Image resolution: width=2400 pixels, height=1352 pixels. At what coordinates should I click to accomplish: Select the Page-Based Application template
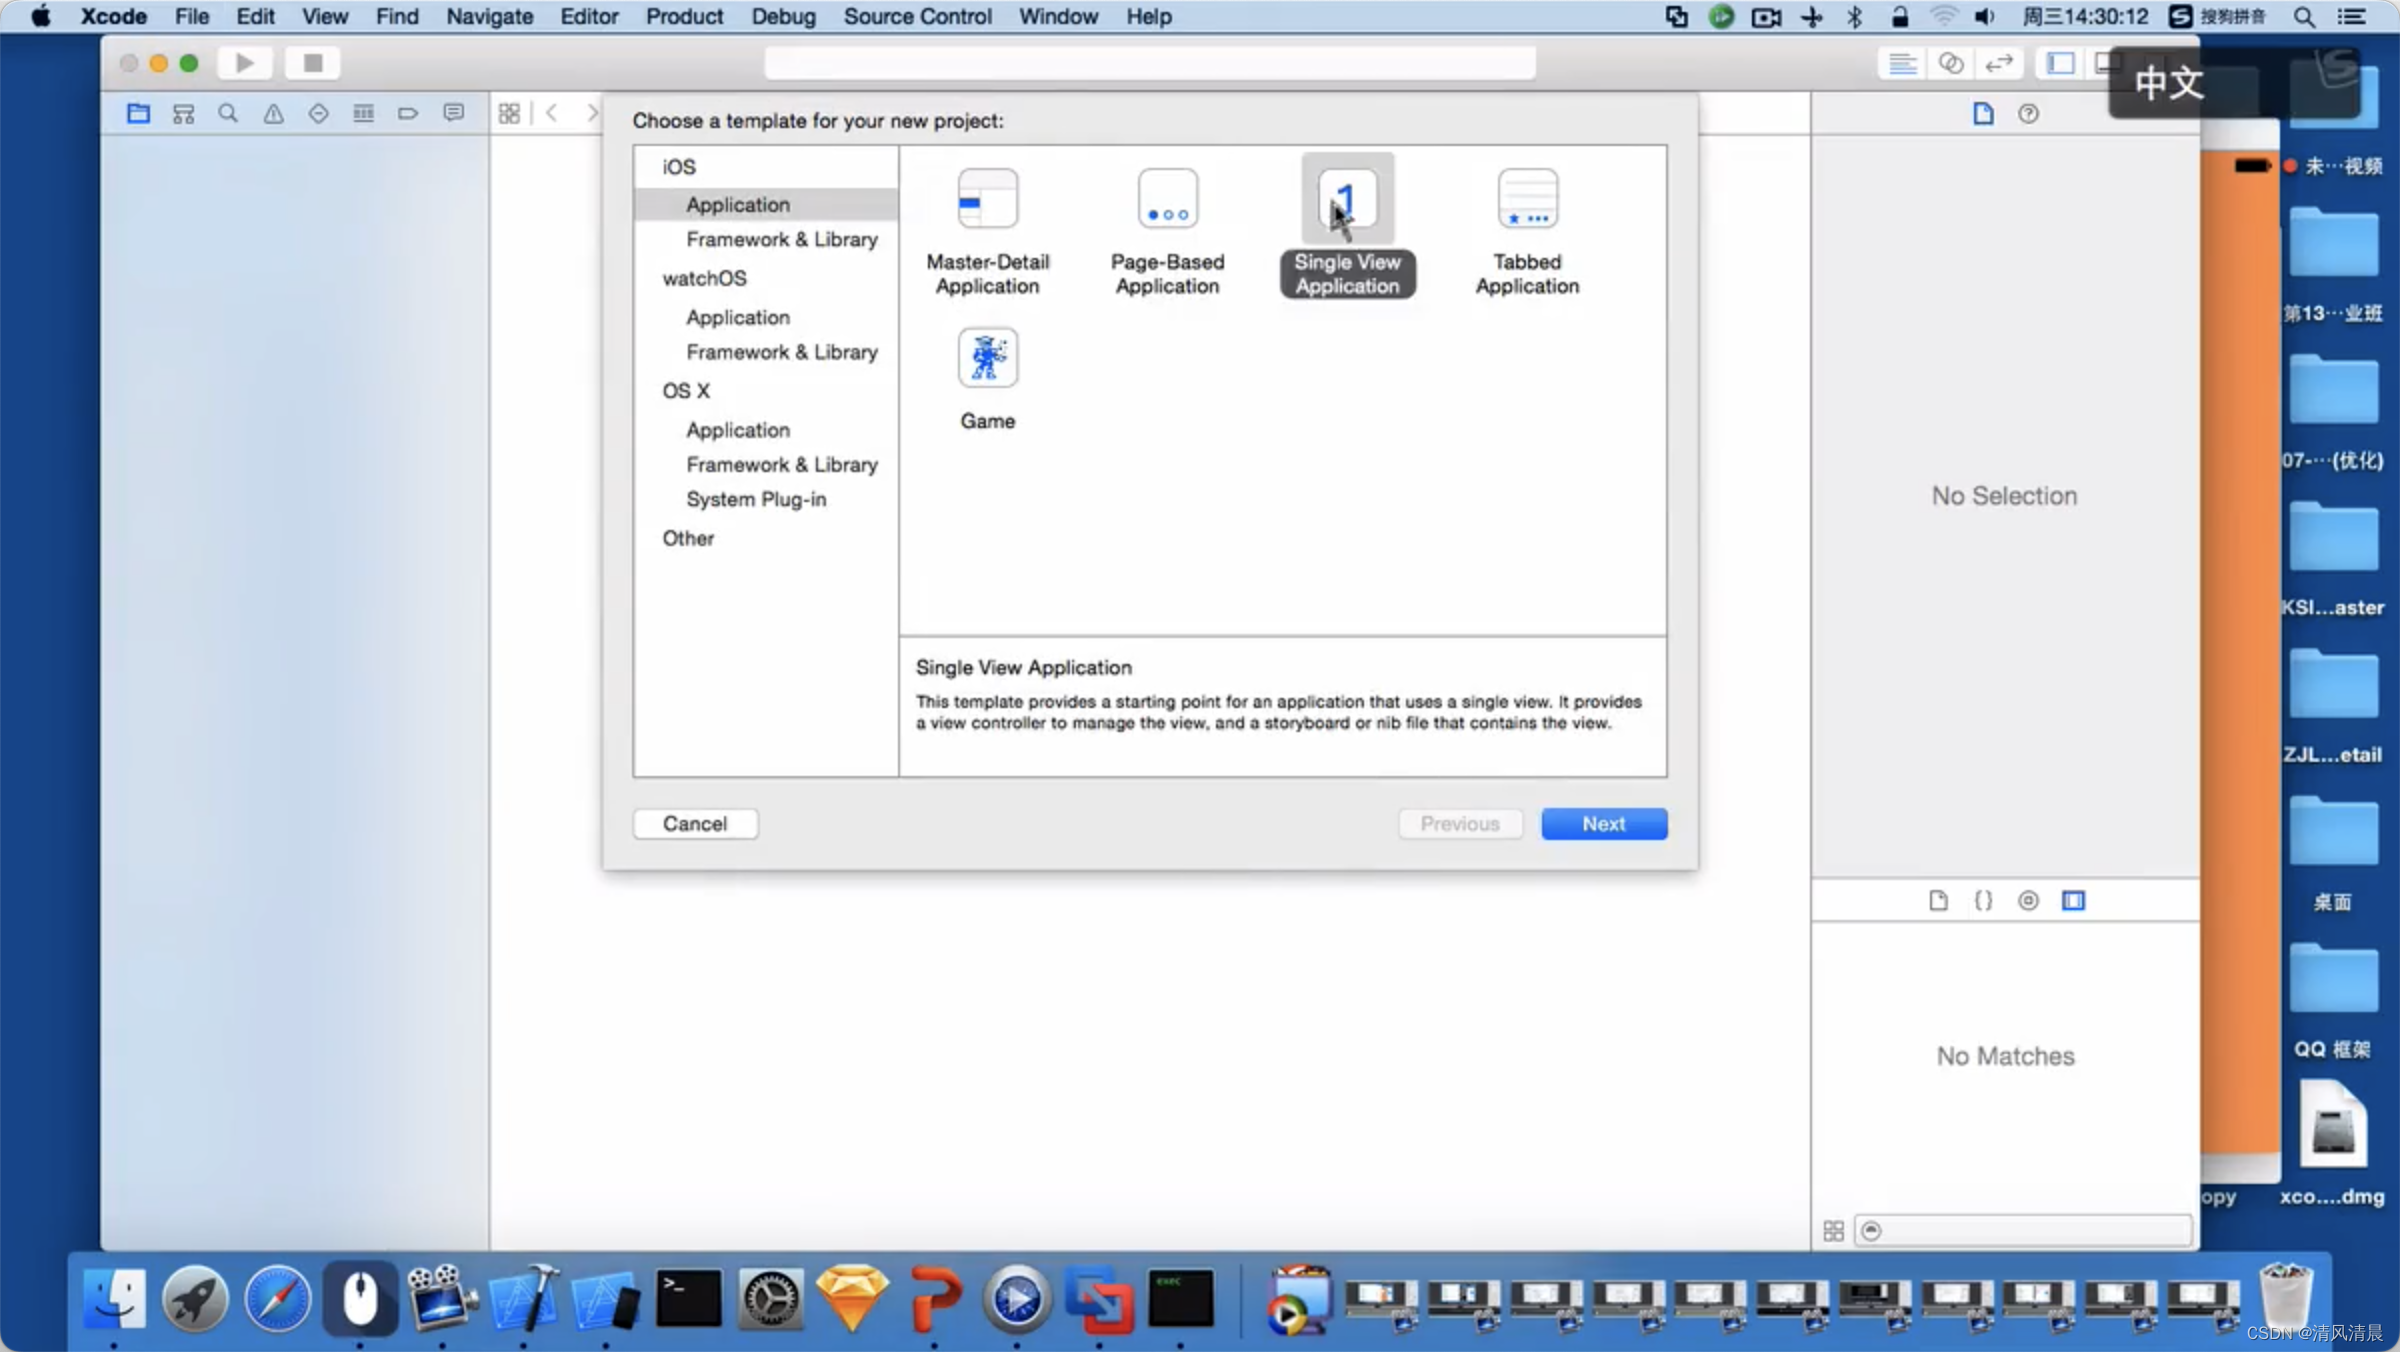[x=1167, y=232]
